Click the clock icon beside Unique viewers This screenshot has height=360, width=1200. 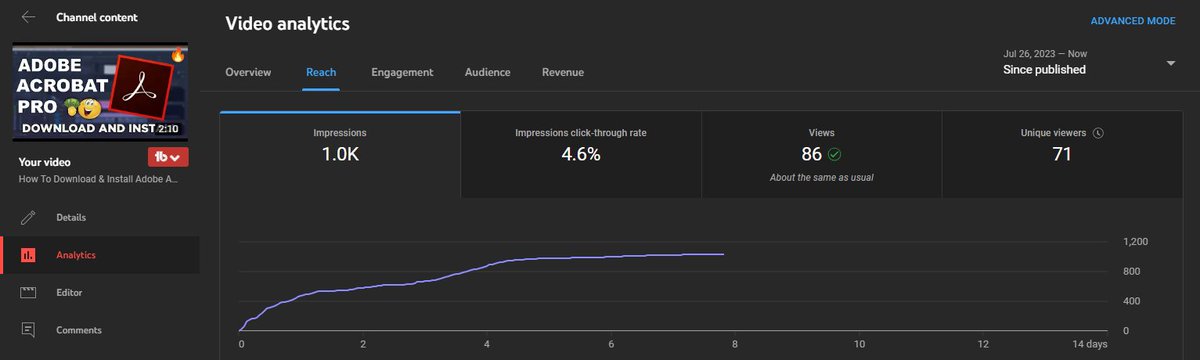1098,133
